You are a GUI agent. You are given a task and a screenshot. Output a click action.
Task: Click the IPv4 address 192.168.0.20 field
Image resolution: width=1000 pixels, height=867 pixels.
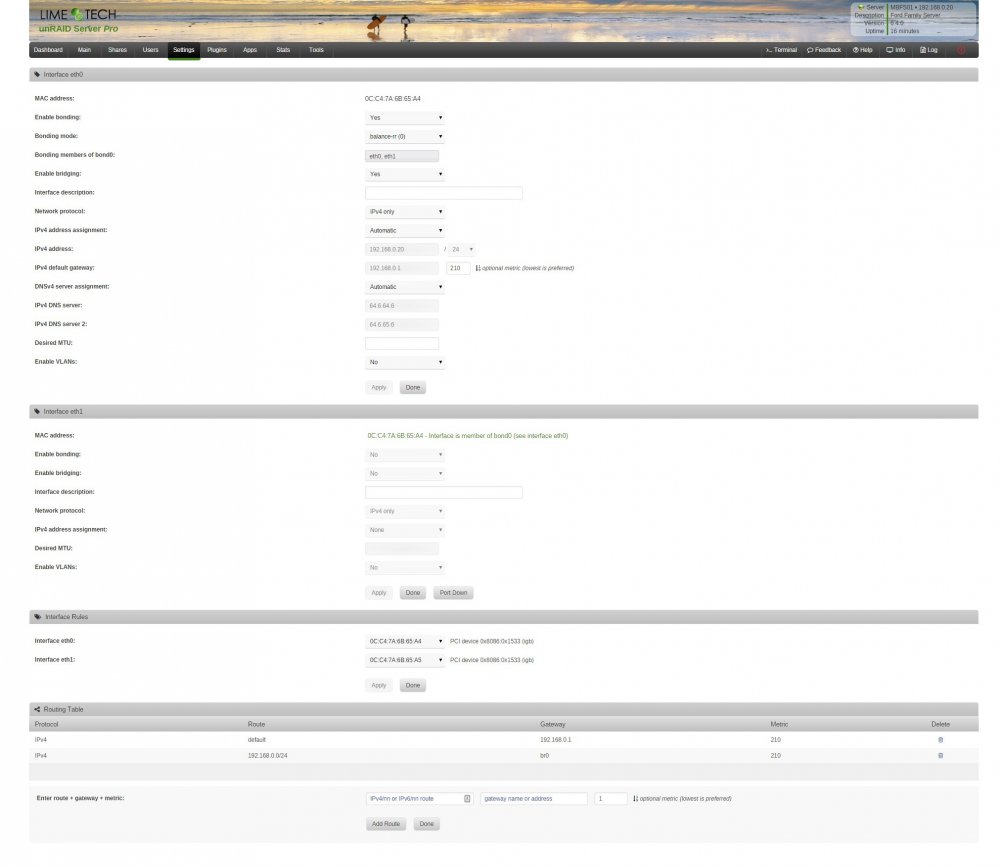click(402, 249)
